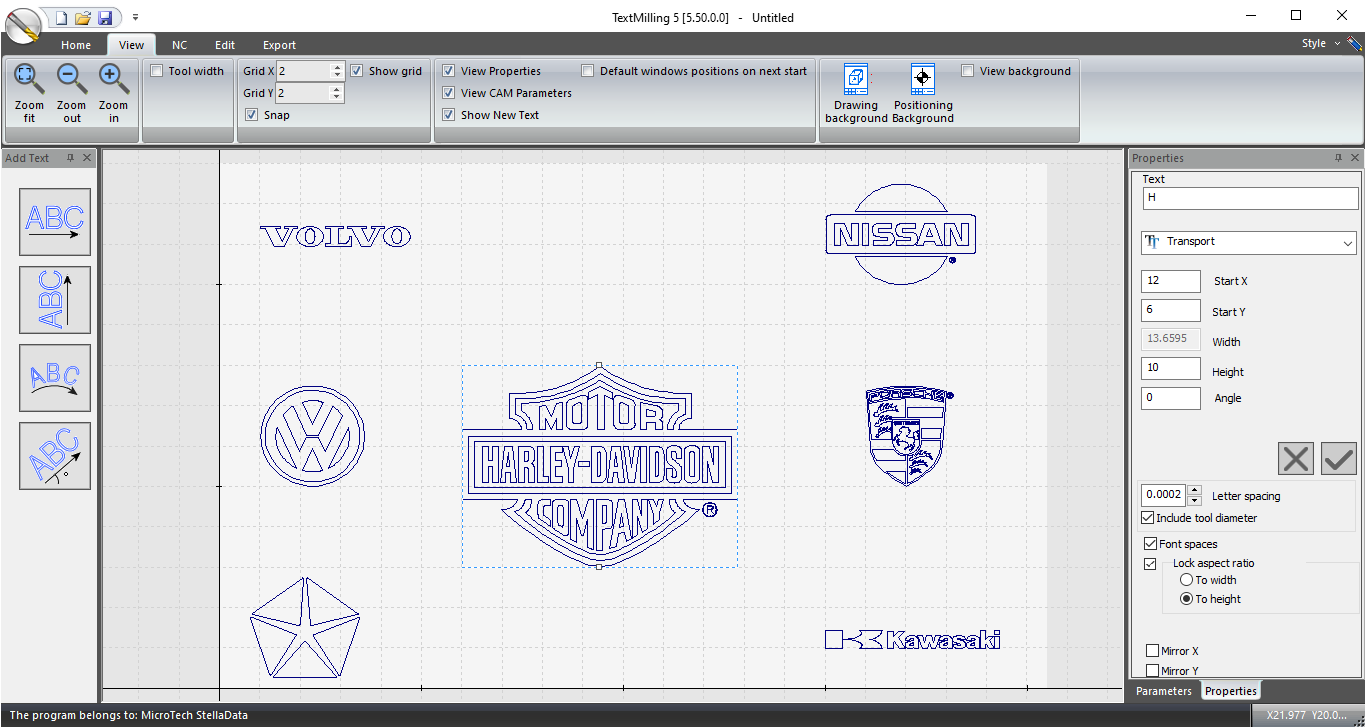Image resolution: width=1365 pixels, height=727 pixels.
Task: Click the Height input field
Action: (1171, 368)
